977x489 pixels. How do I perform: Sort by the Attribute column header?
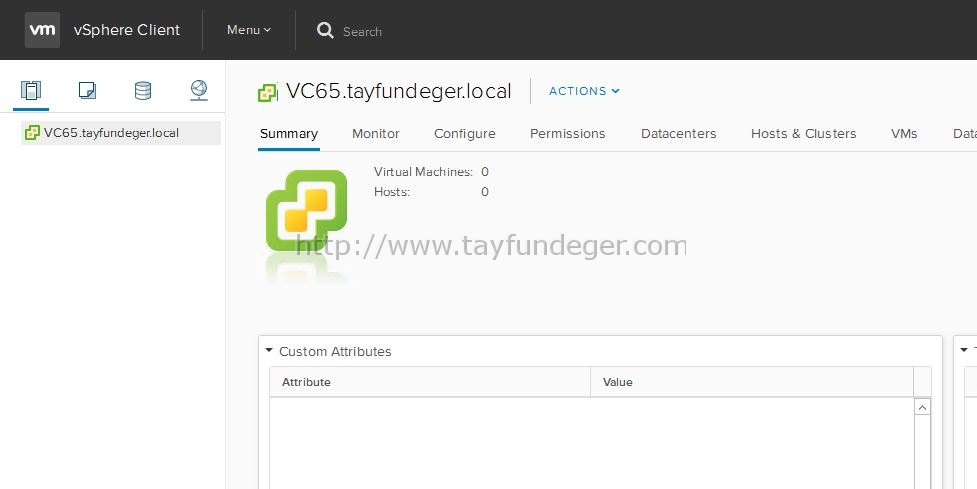pyautogui.click(x=430, y=382)
